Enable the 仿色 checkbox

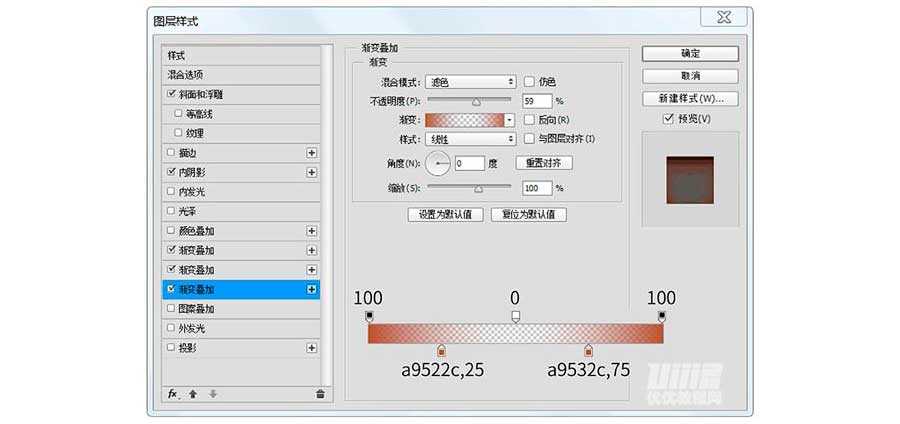530,82
